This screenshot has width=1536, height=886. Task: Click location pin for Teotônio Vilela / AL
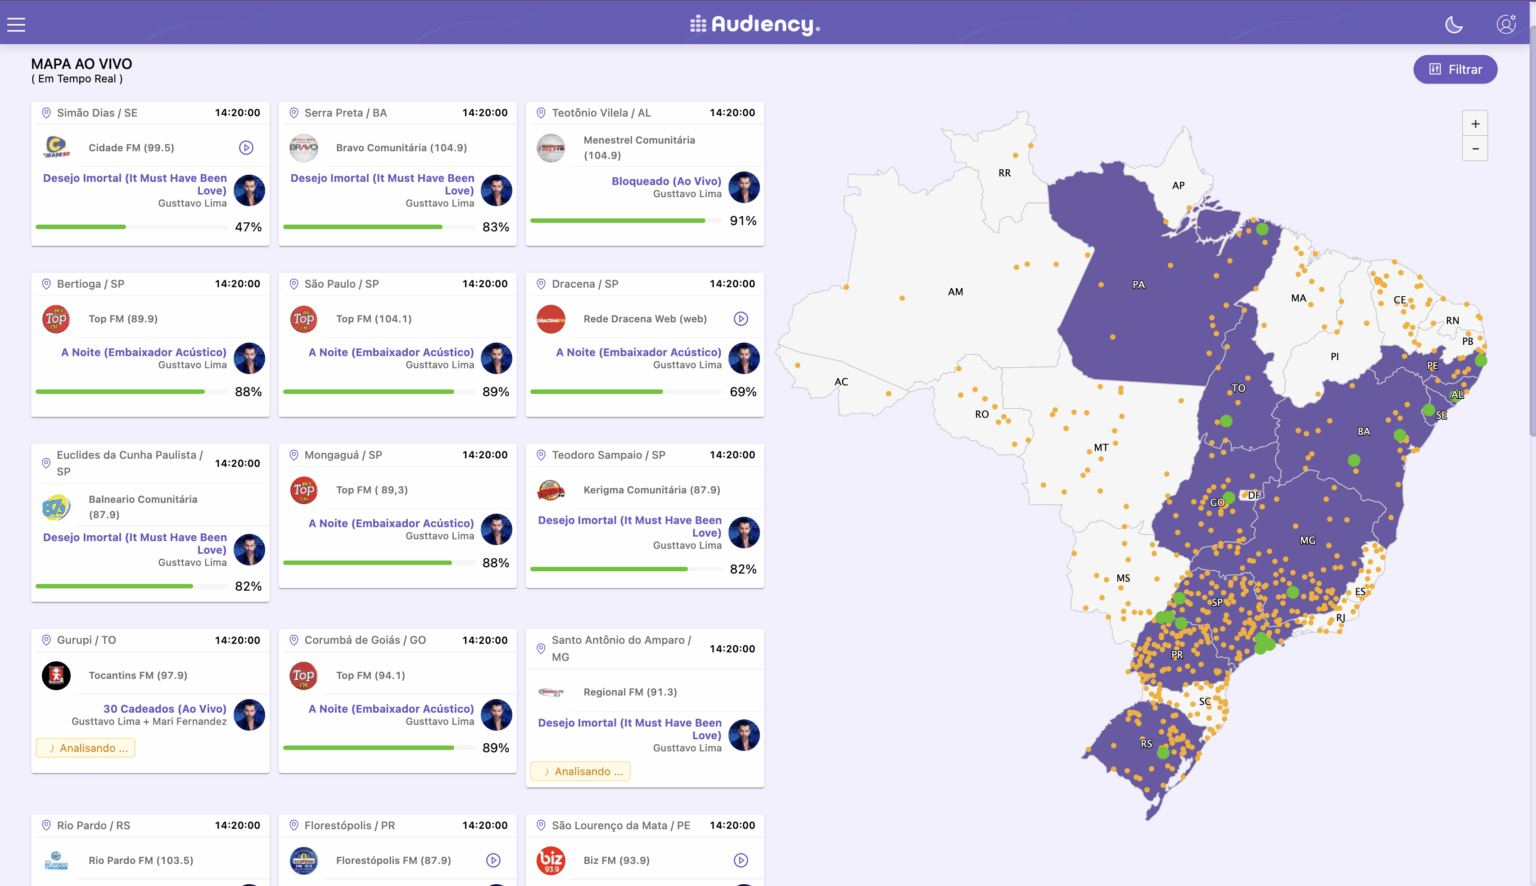pyautogui.click(x=541, y=113)
